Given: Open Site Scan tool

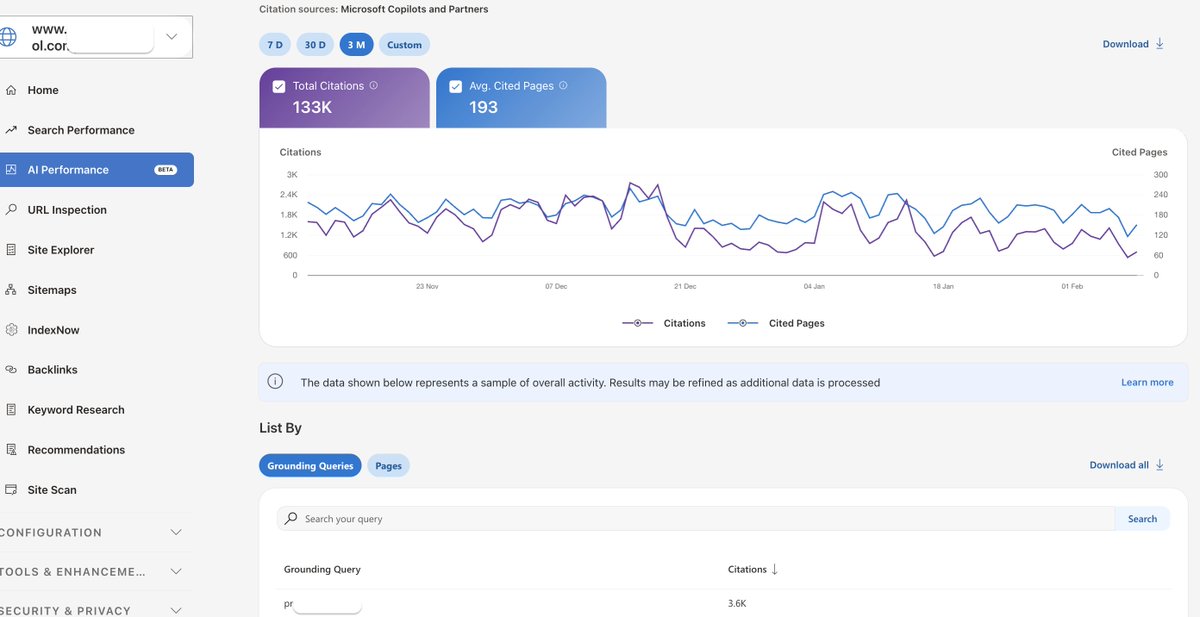Looking at the screenshot, I should point(52,490).
